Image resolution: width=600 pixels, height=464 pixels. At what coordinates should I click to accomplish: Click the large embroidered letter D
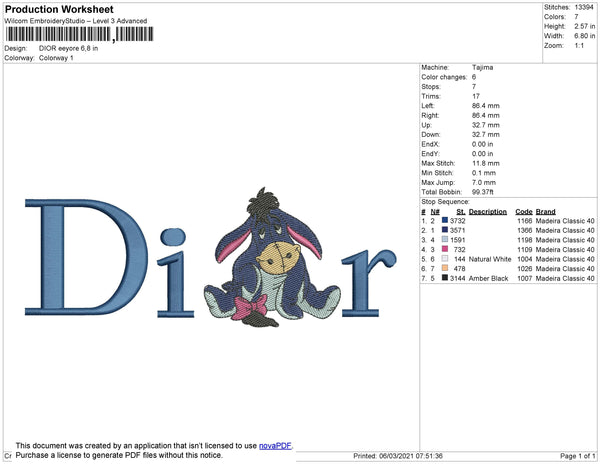(x=86, y=257)
